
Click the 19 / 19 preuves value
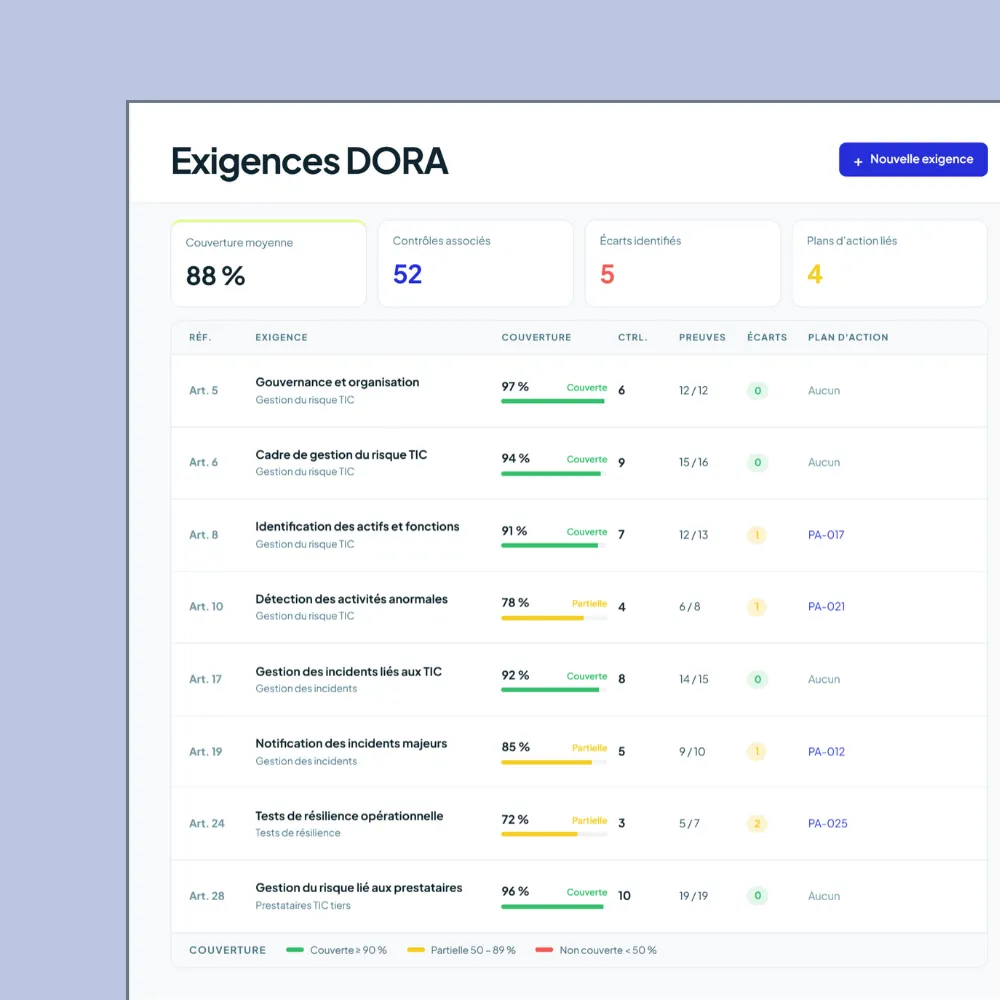coord(693,896)
